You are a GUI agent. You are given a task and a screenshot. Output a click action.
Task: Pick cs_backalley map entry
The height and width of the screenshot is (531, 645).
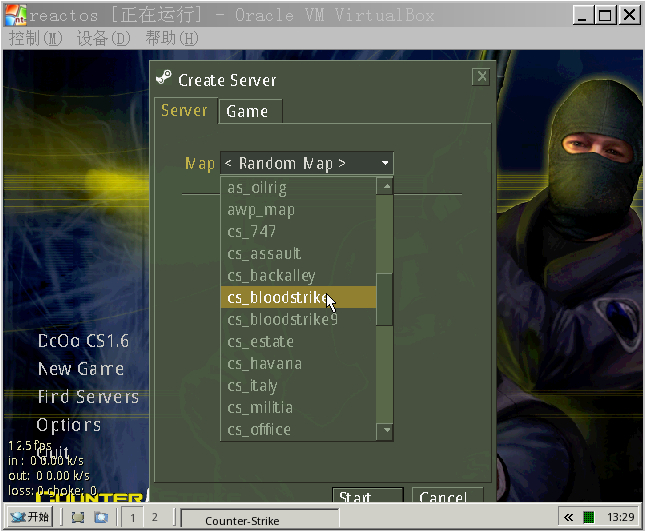point(298,276)
